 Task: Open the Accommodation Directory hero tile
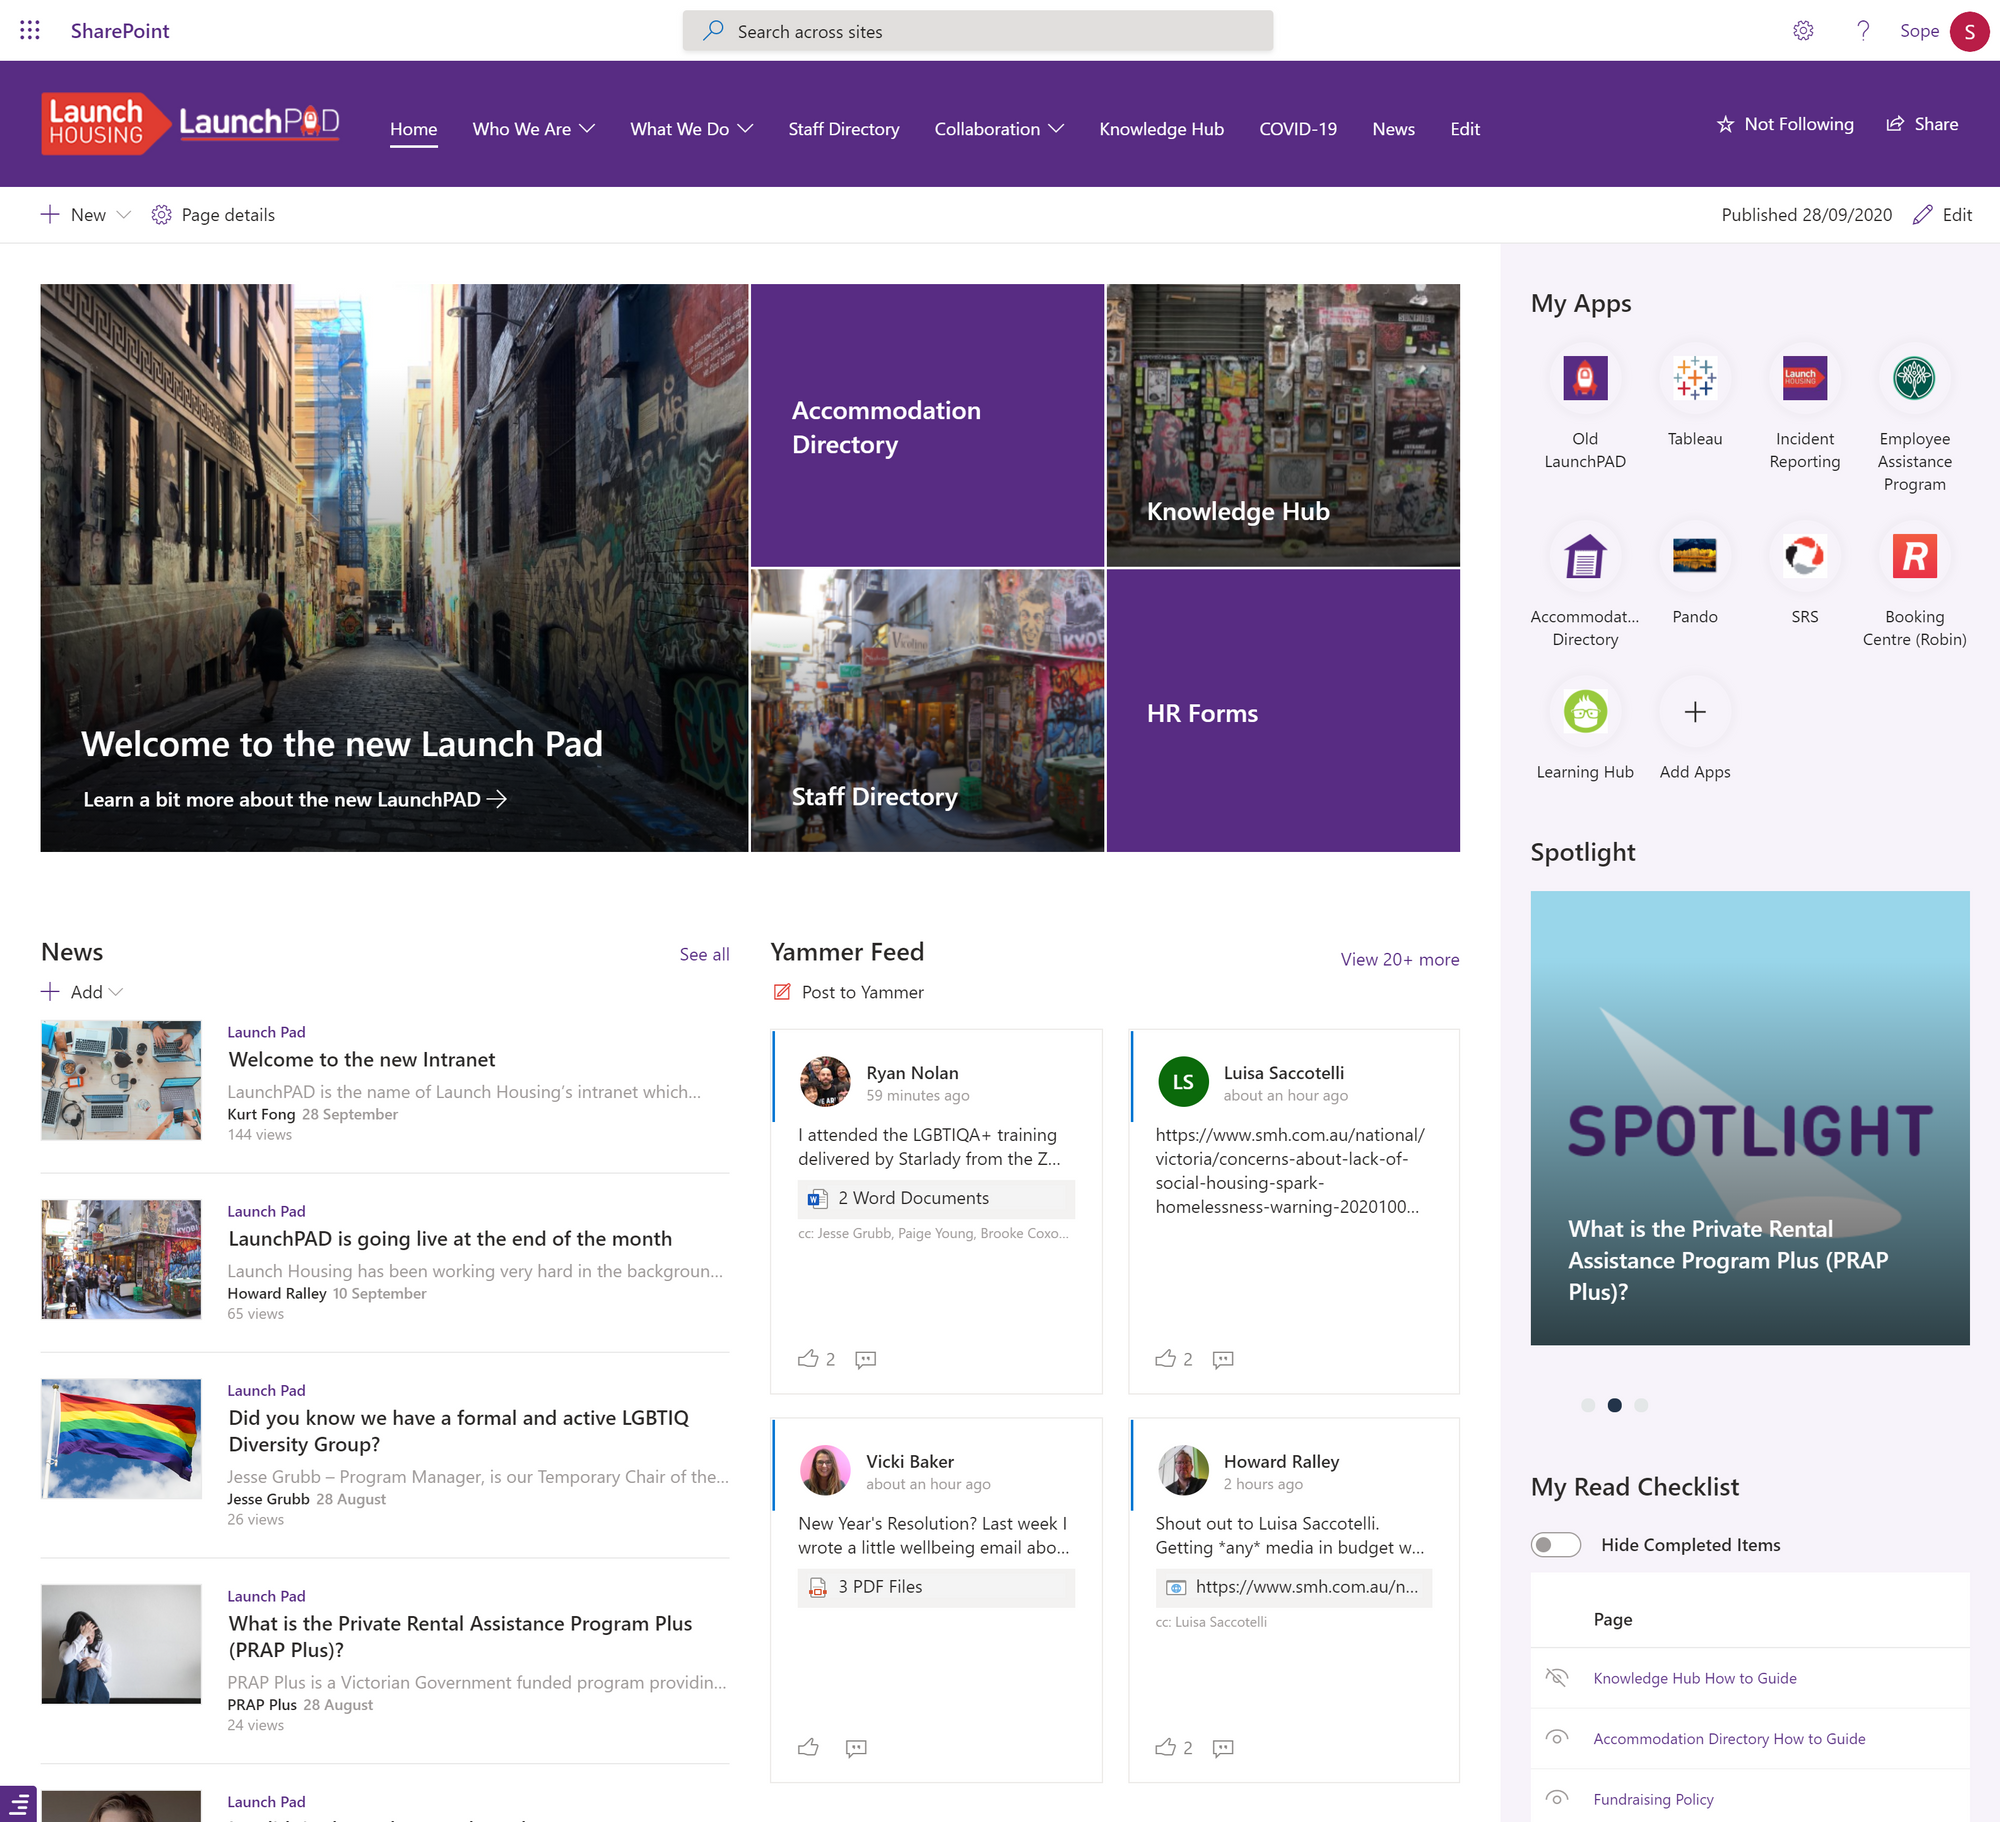click(927, 425)
